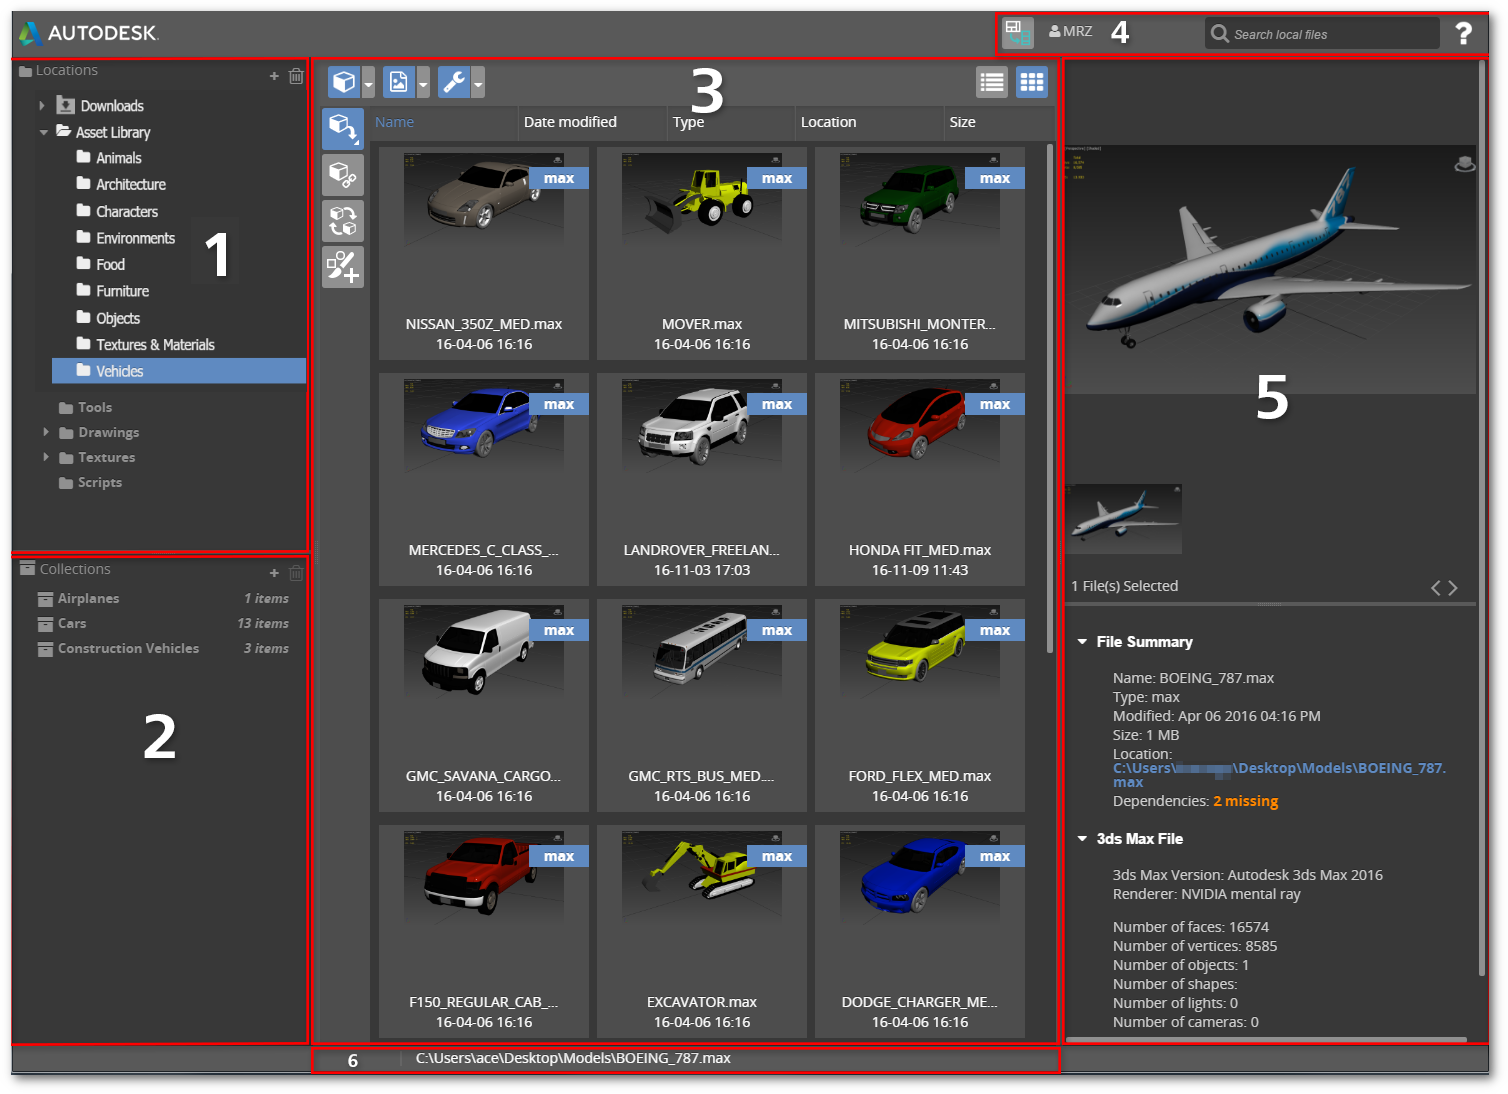The width and height of the screenshot is (1508, 1094).
Task: Select the Vehicles folder
Action: 179,371
